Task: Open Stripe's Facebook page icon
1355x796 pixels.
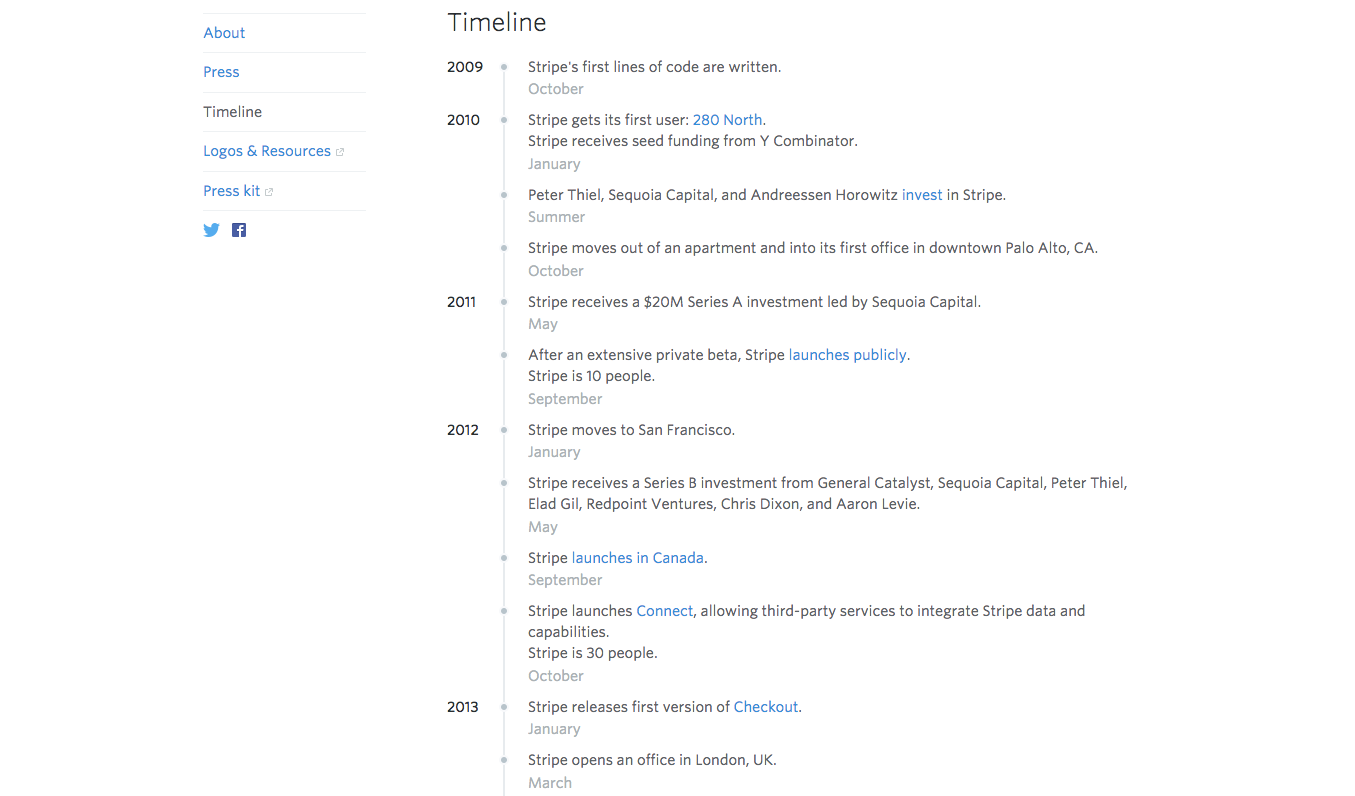Action: coord(239,230)
